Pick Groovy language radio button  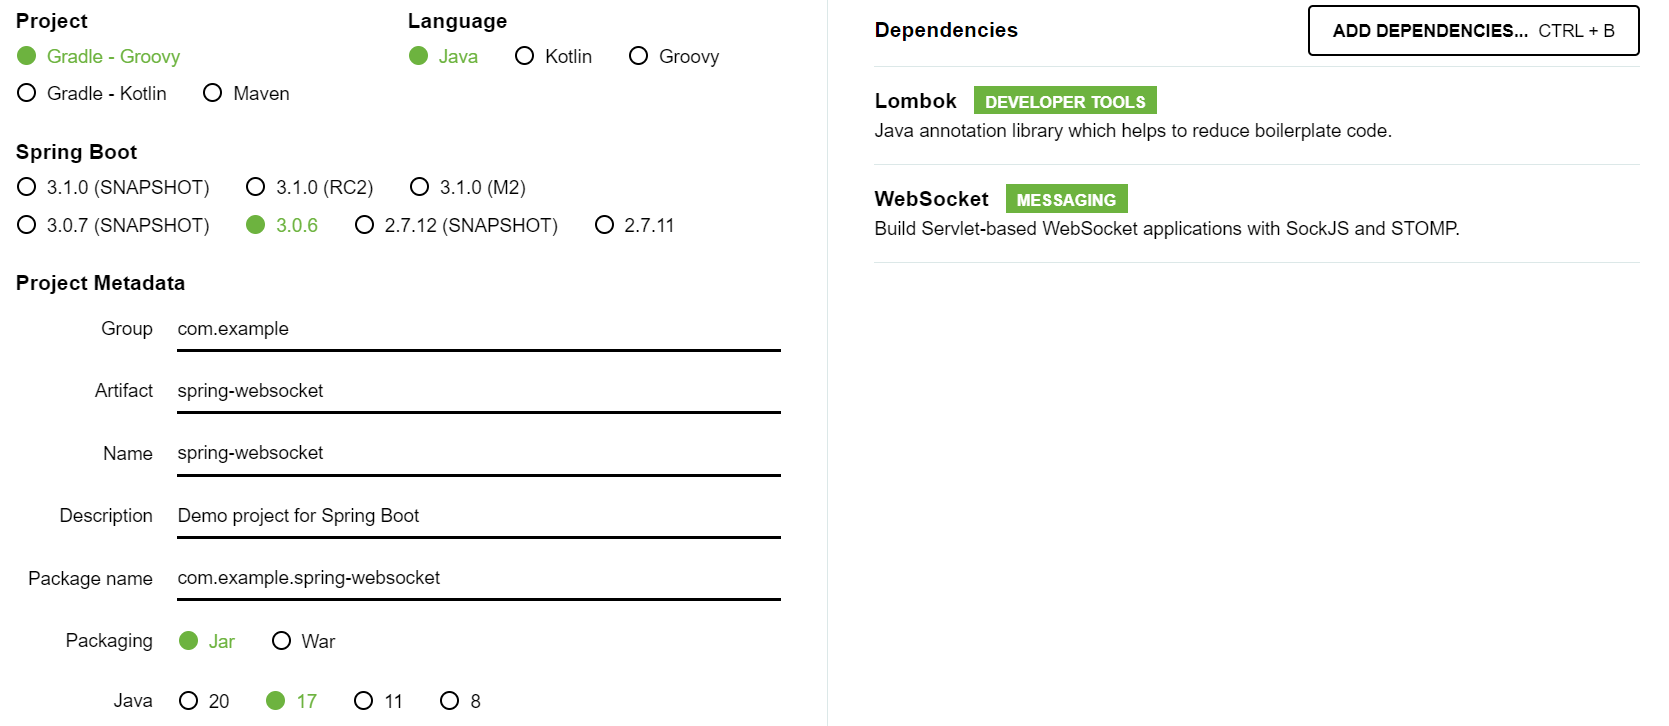click(x=674, y=56)
